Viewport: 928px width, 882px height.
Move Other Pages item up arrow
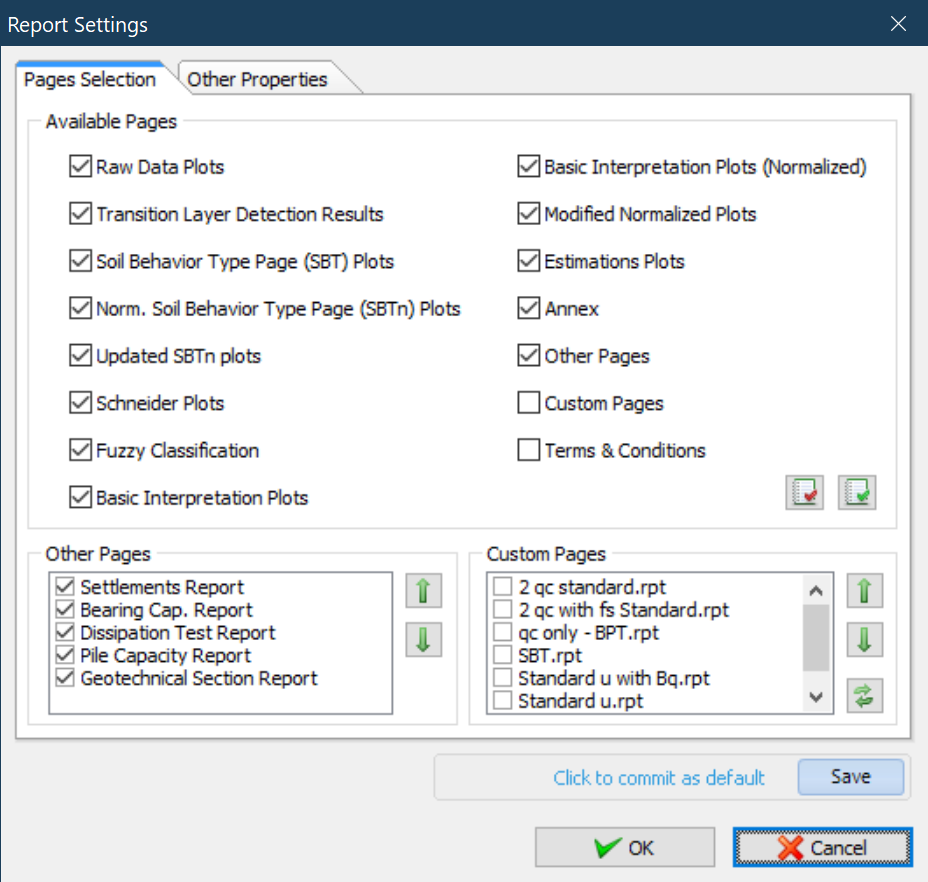(423, 591)
